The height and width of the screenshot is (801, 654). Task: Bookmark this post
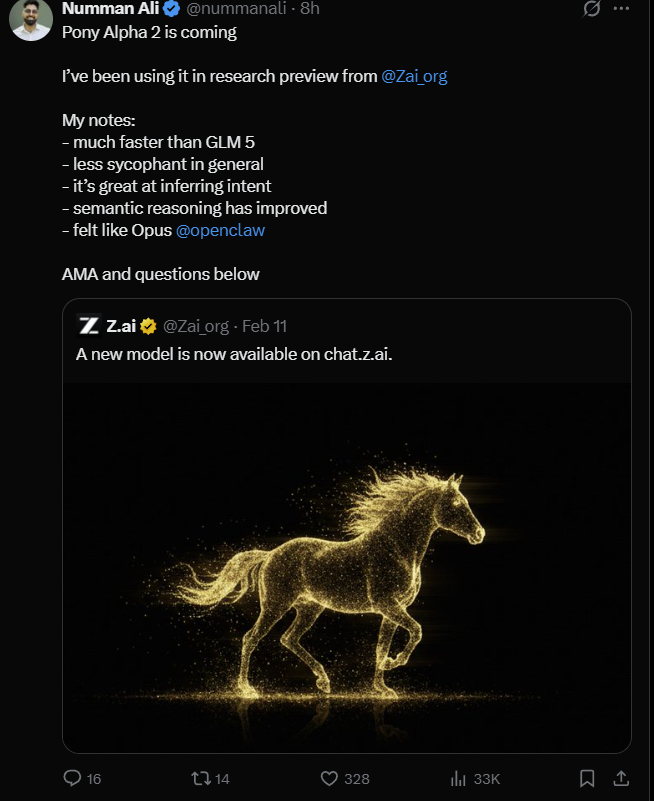point(587,778)
